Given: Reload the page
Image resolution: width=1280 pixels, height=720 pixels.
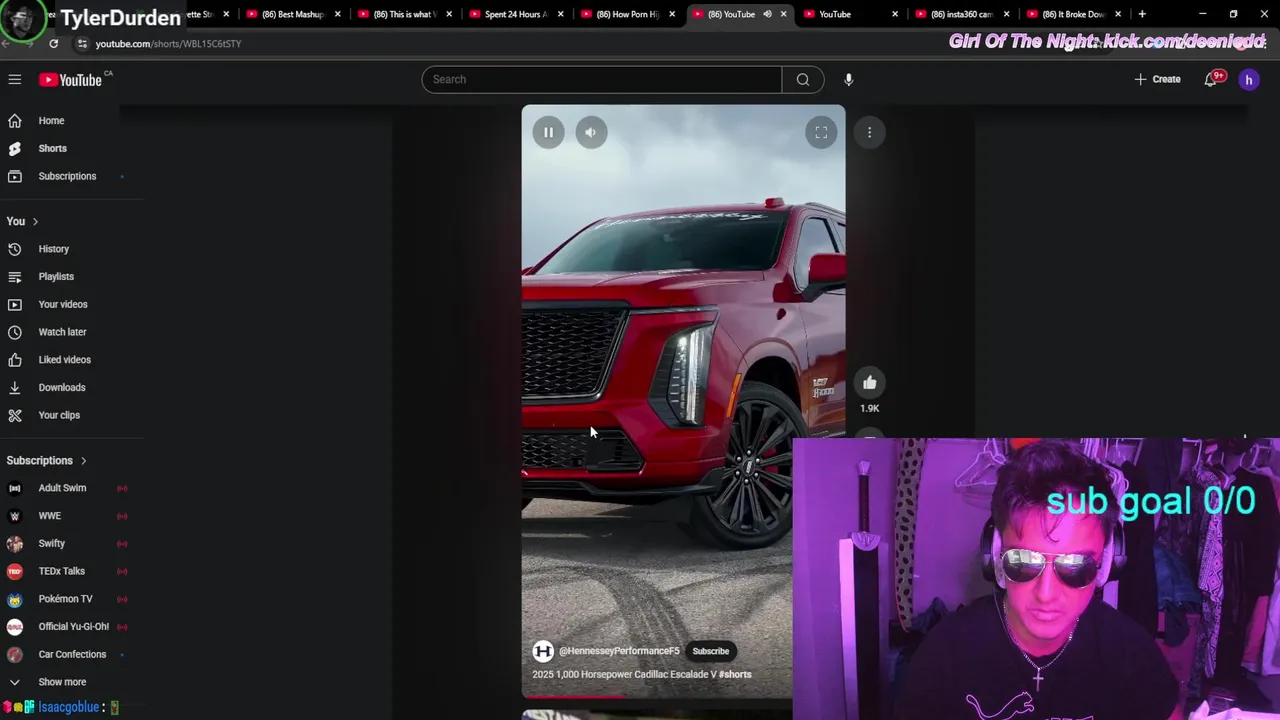Looking at the screenshot, I should point(53,44).
